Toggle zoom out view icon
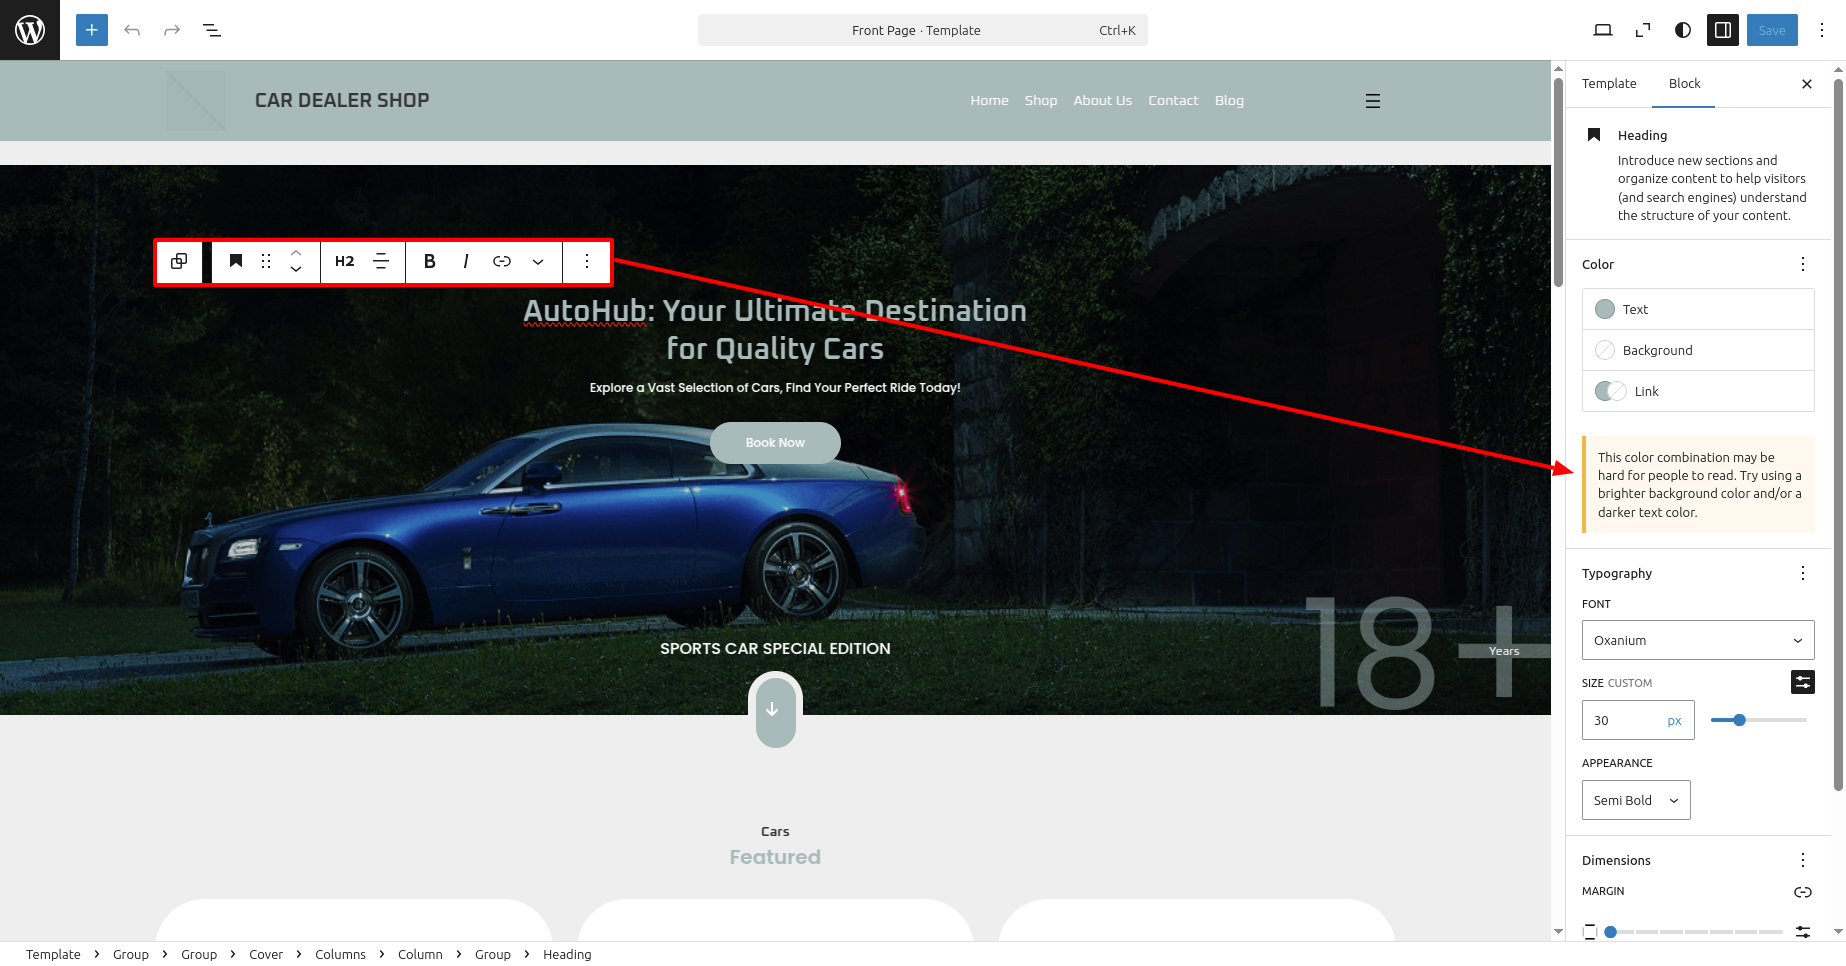1846x966 pixels. pos(1643,30)
